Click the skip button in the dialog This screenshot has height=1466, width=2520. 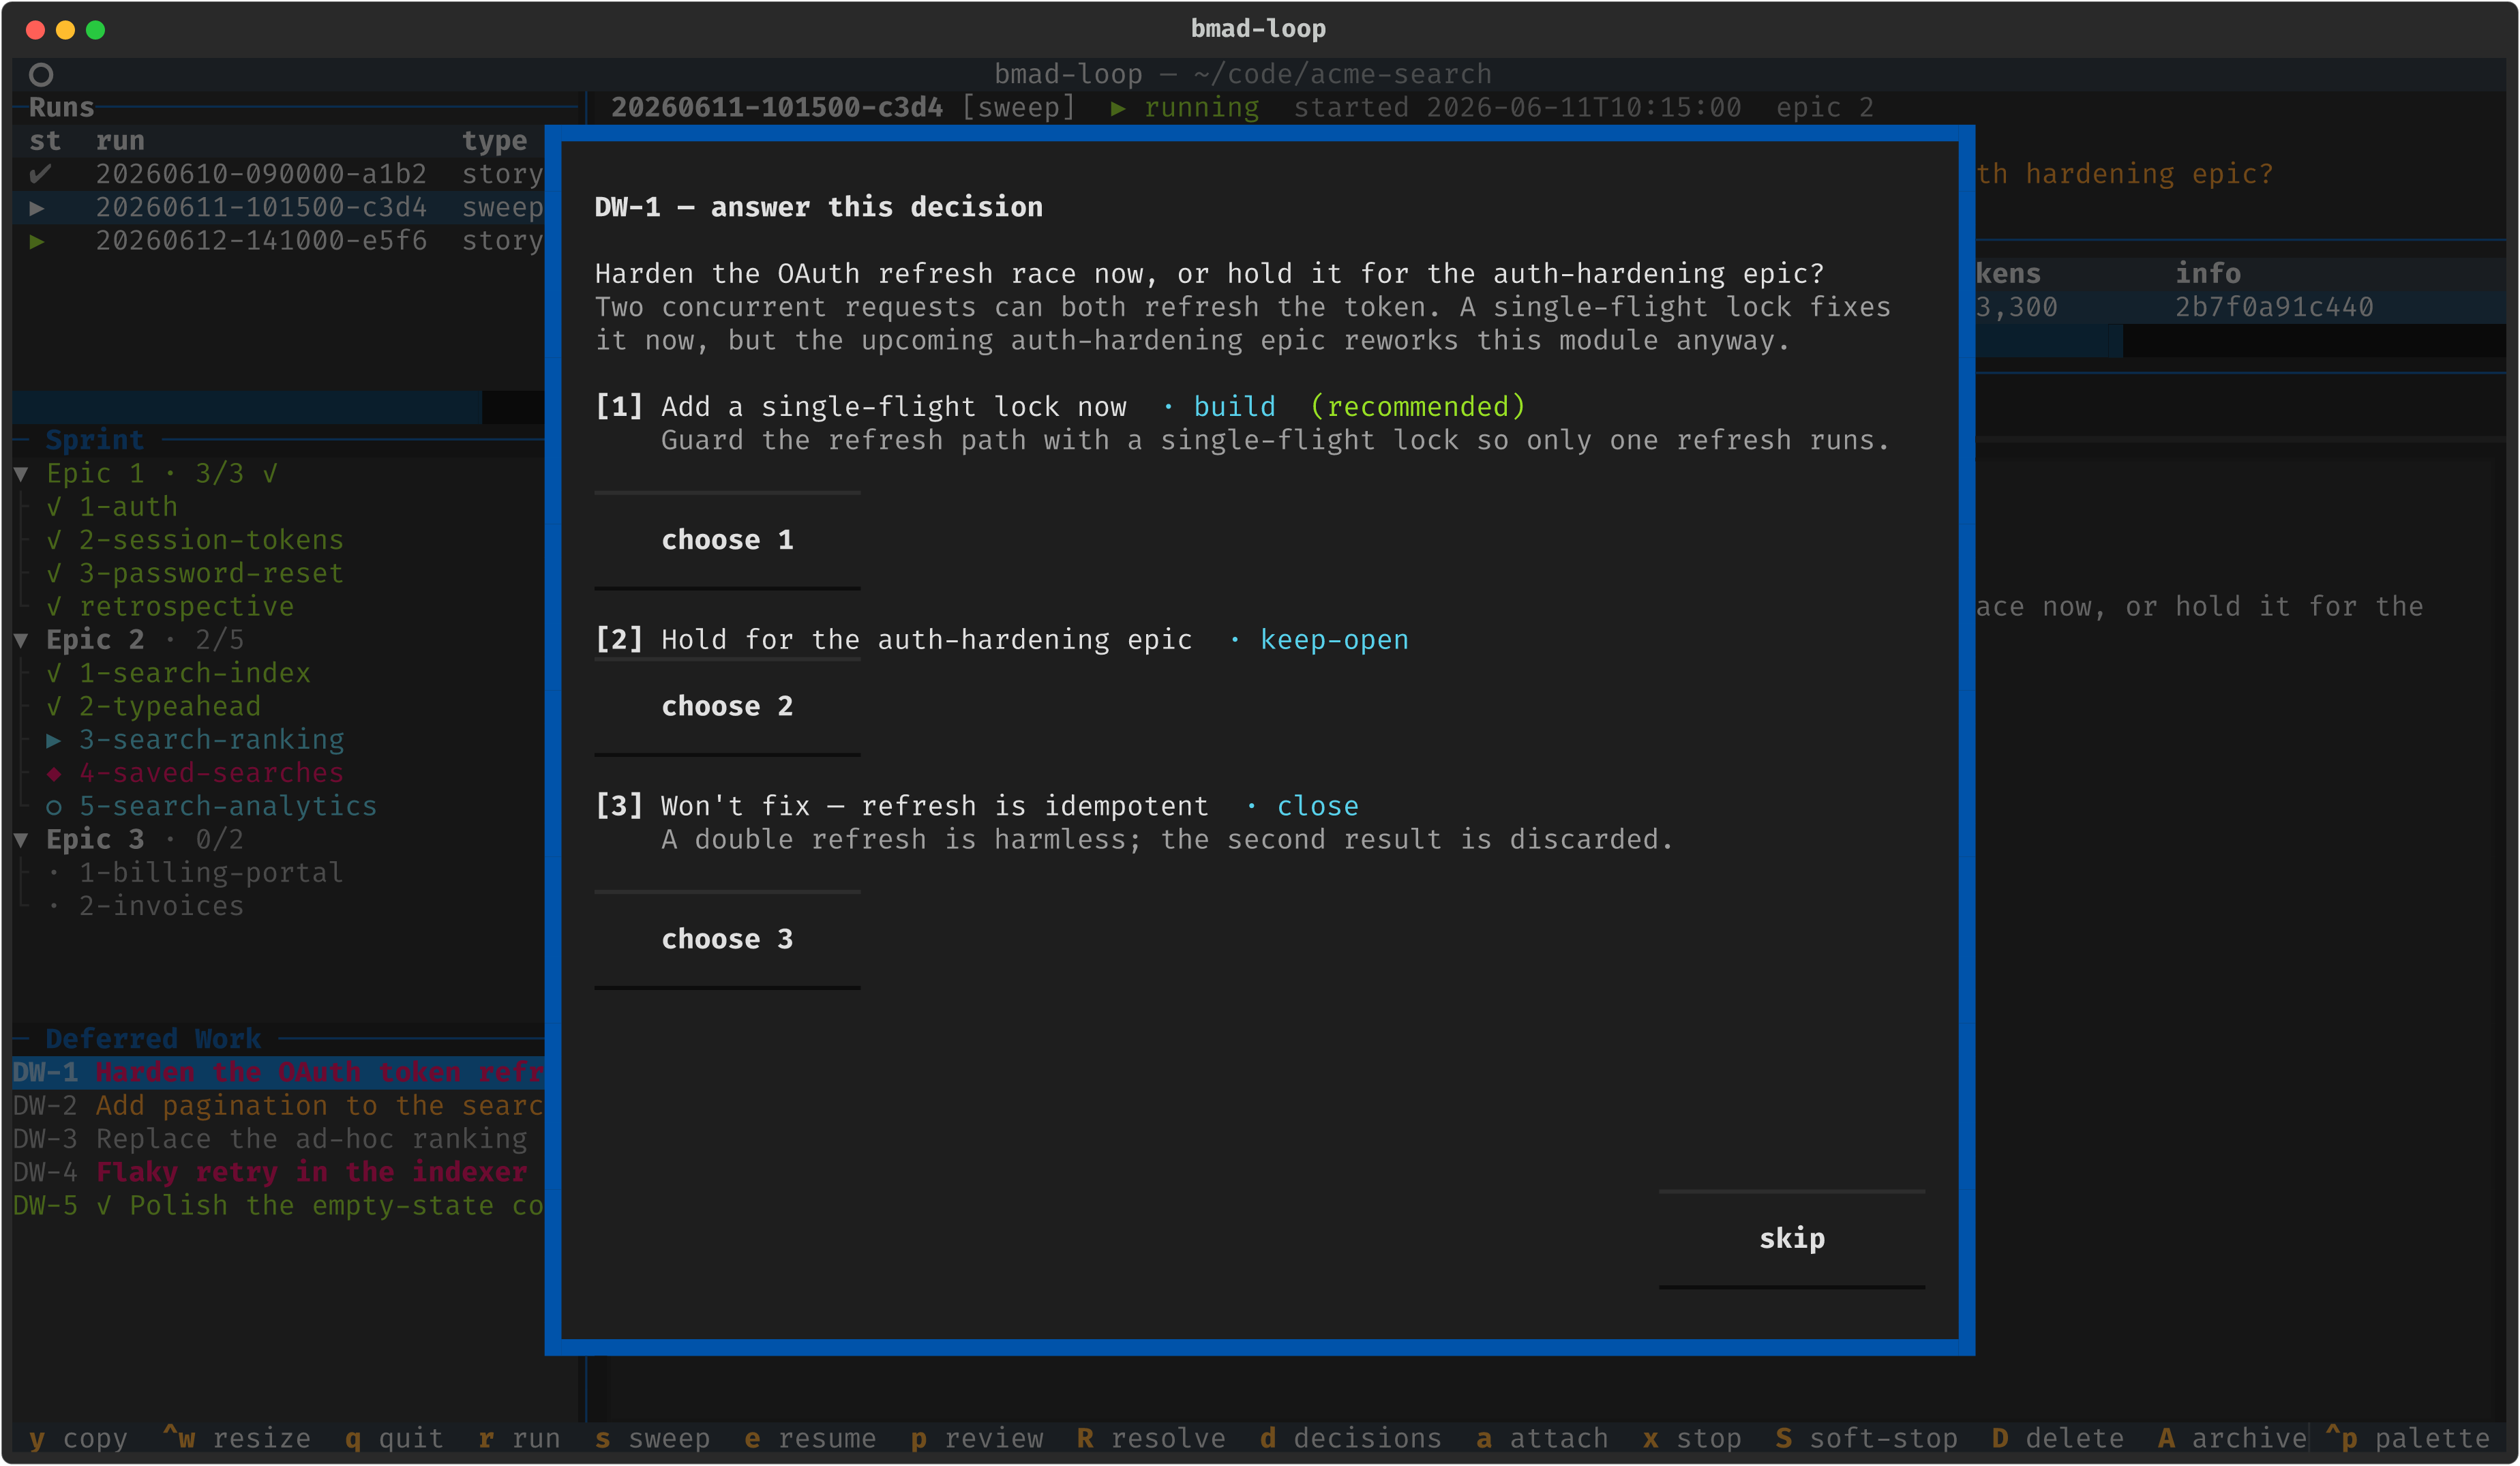coord(1791,1239)
